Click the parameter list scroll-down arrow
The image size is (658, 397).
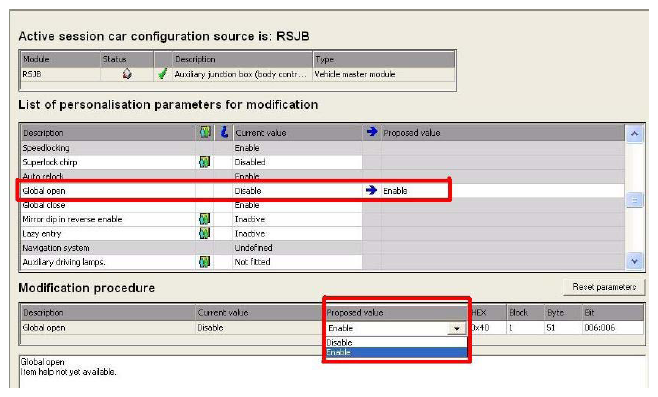tap(634, 261)
